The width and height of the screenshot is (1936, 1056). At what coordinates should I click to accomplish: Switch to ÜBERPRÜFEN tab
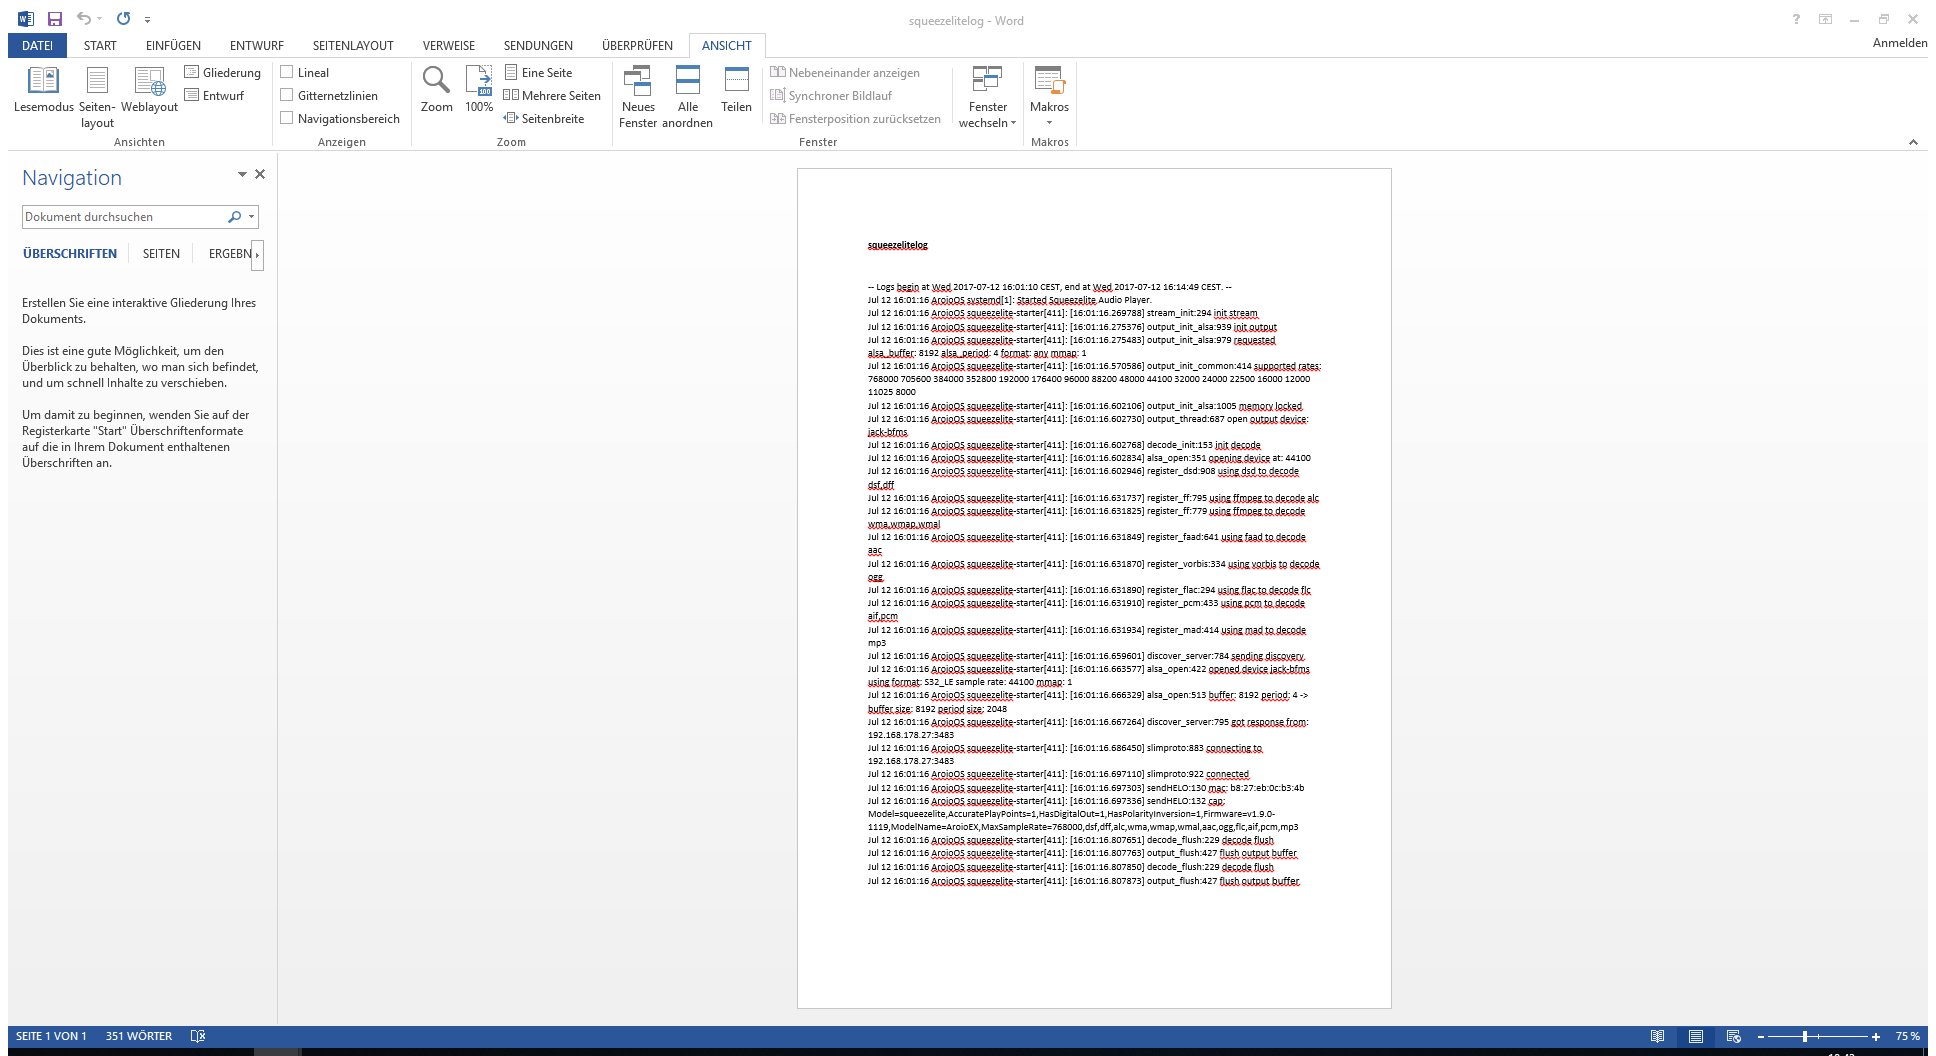(637, 45)
